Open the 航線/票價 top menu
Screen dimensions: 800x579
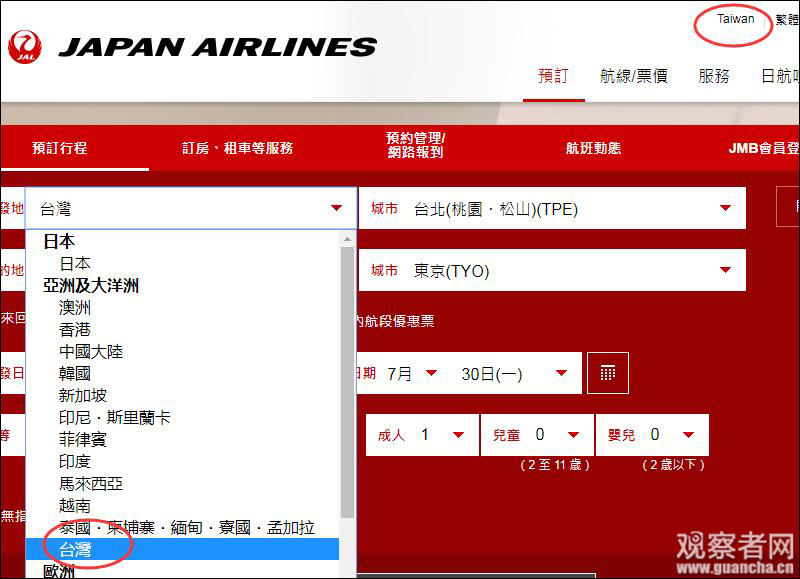pos(634,76)
